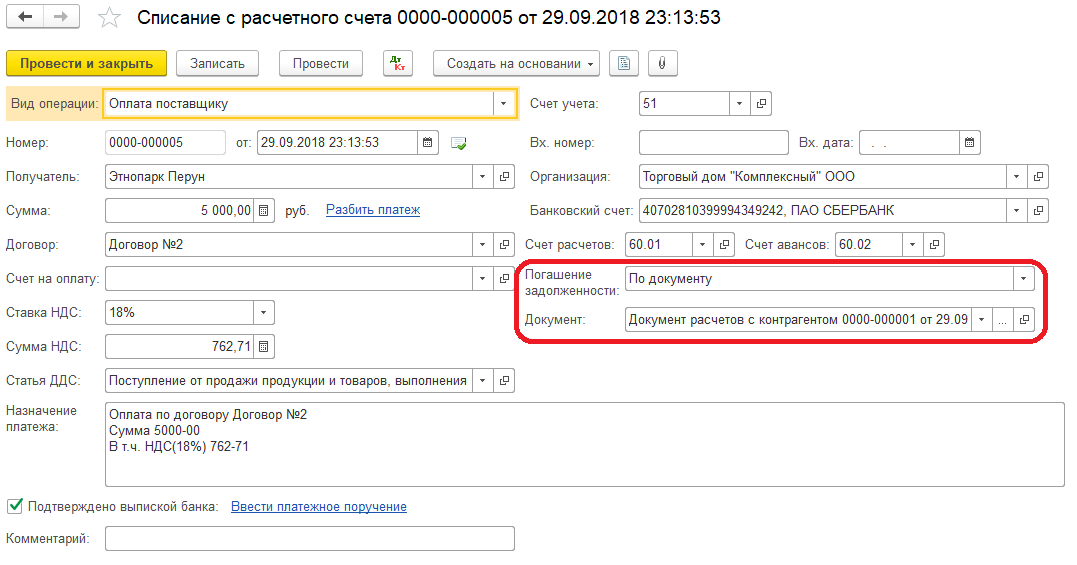1077x565 pixels.
Task: Open Счет на оплату item form icon
Action: click(x=504, y=279)
